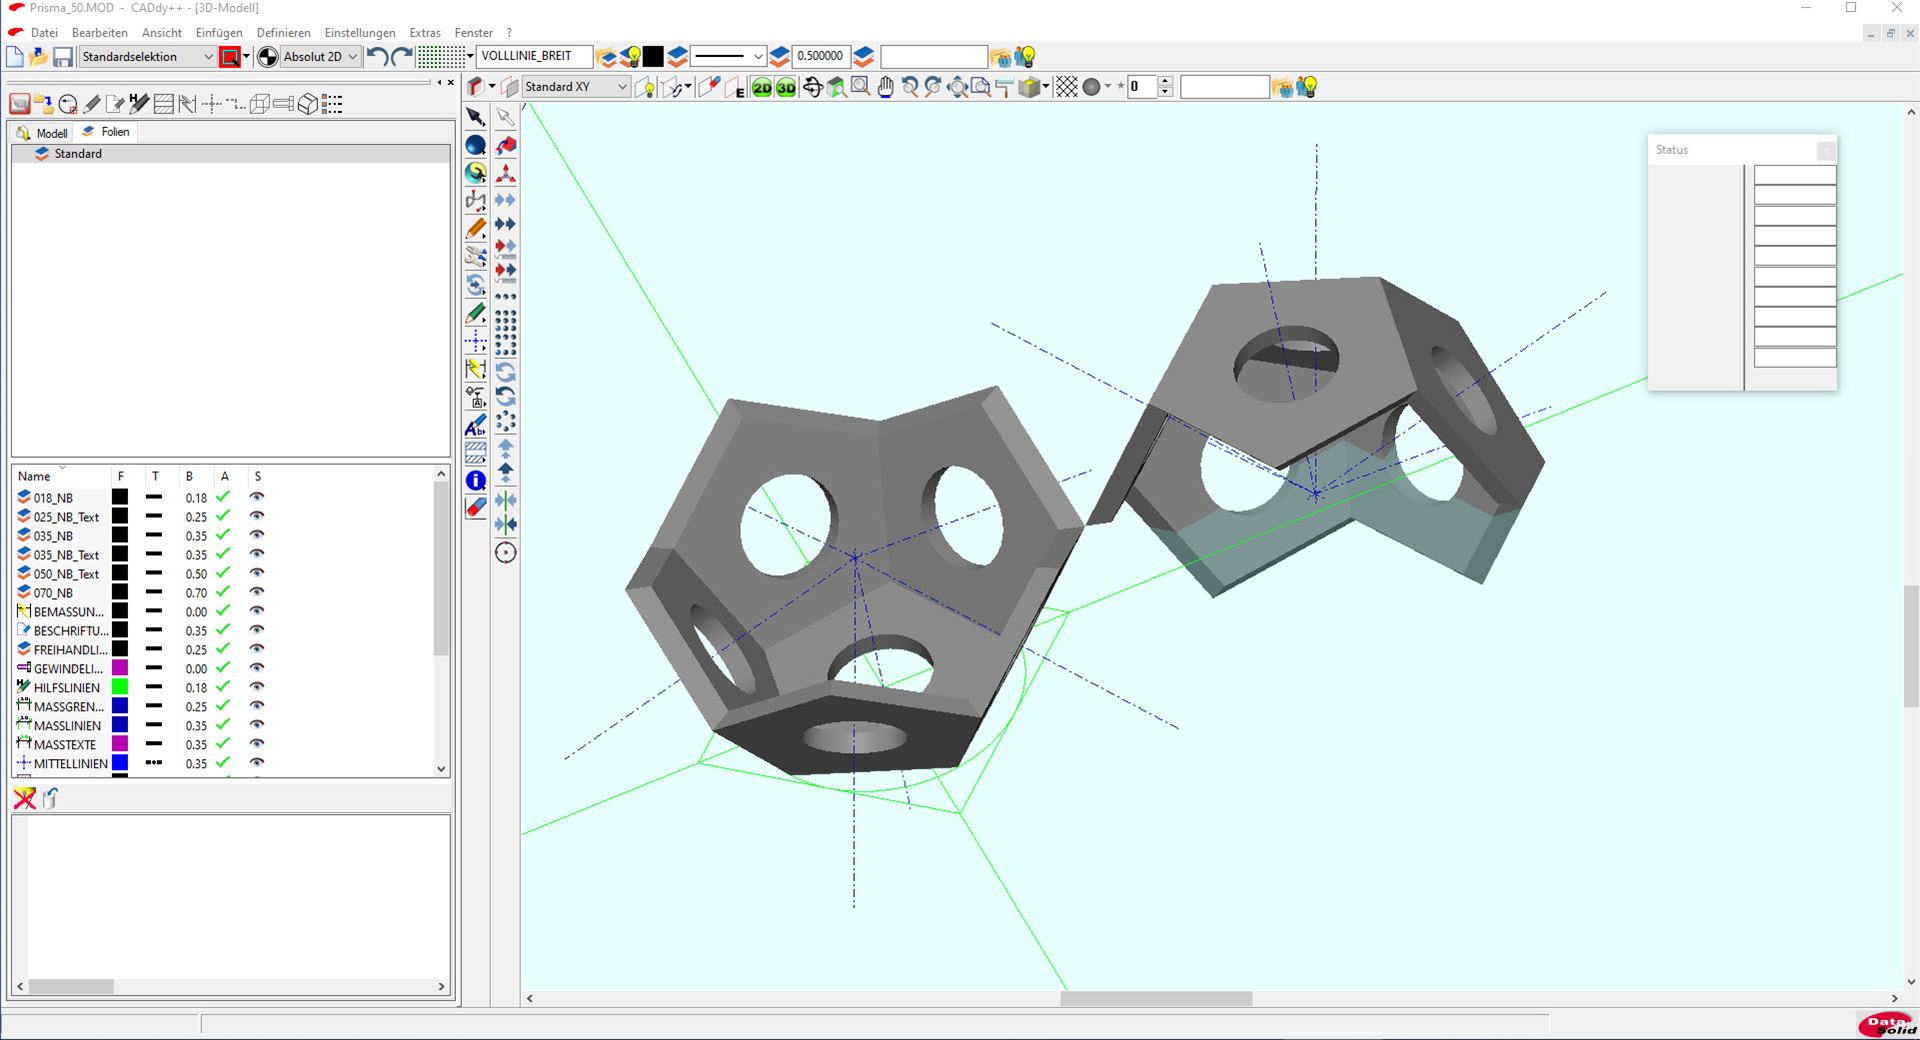Toggle visibility eye of MITTELLINIEN layer

click(257, 763)
